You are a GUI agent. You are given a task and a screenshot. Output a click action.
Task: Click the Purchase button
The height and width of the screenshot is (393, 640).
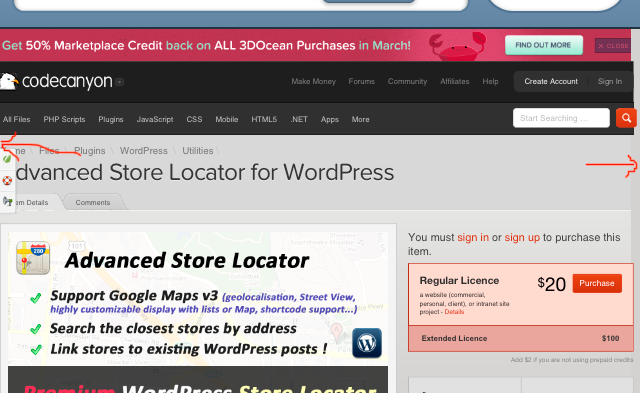(597, 283)
